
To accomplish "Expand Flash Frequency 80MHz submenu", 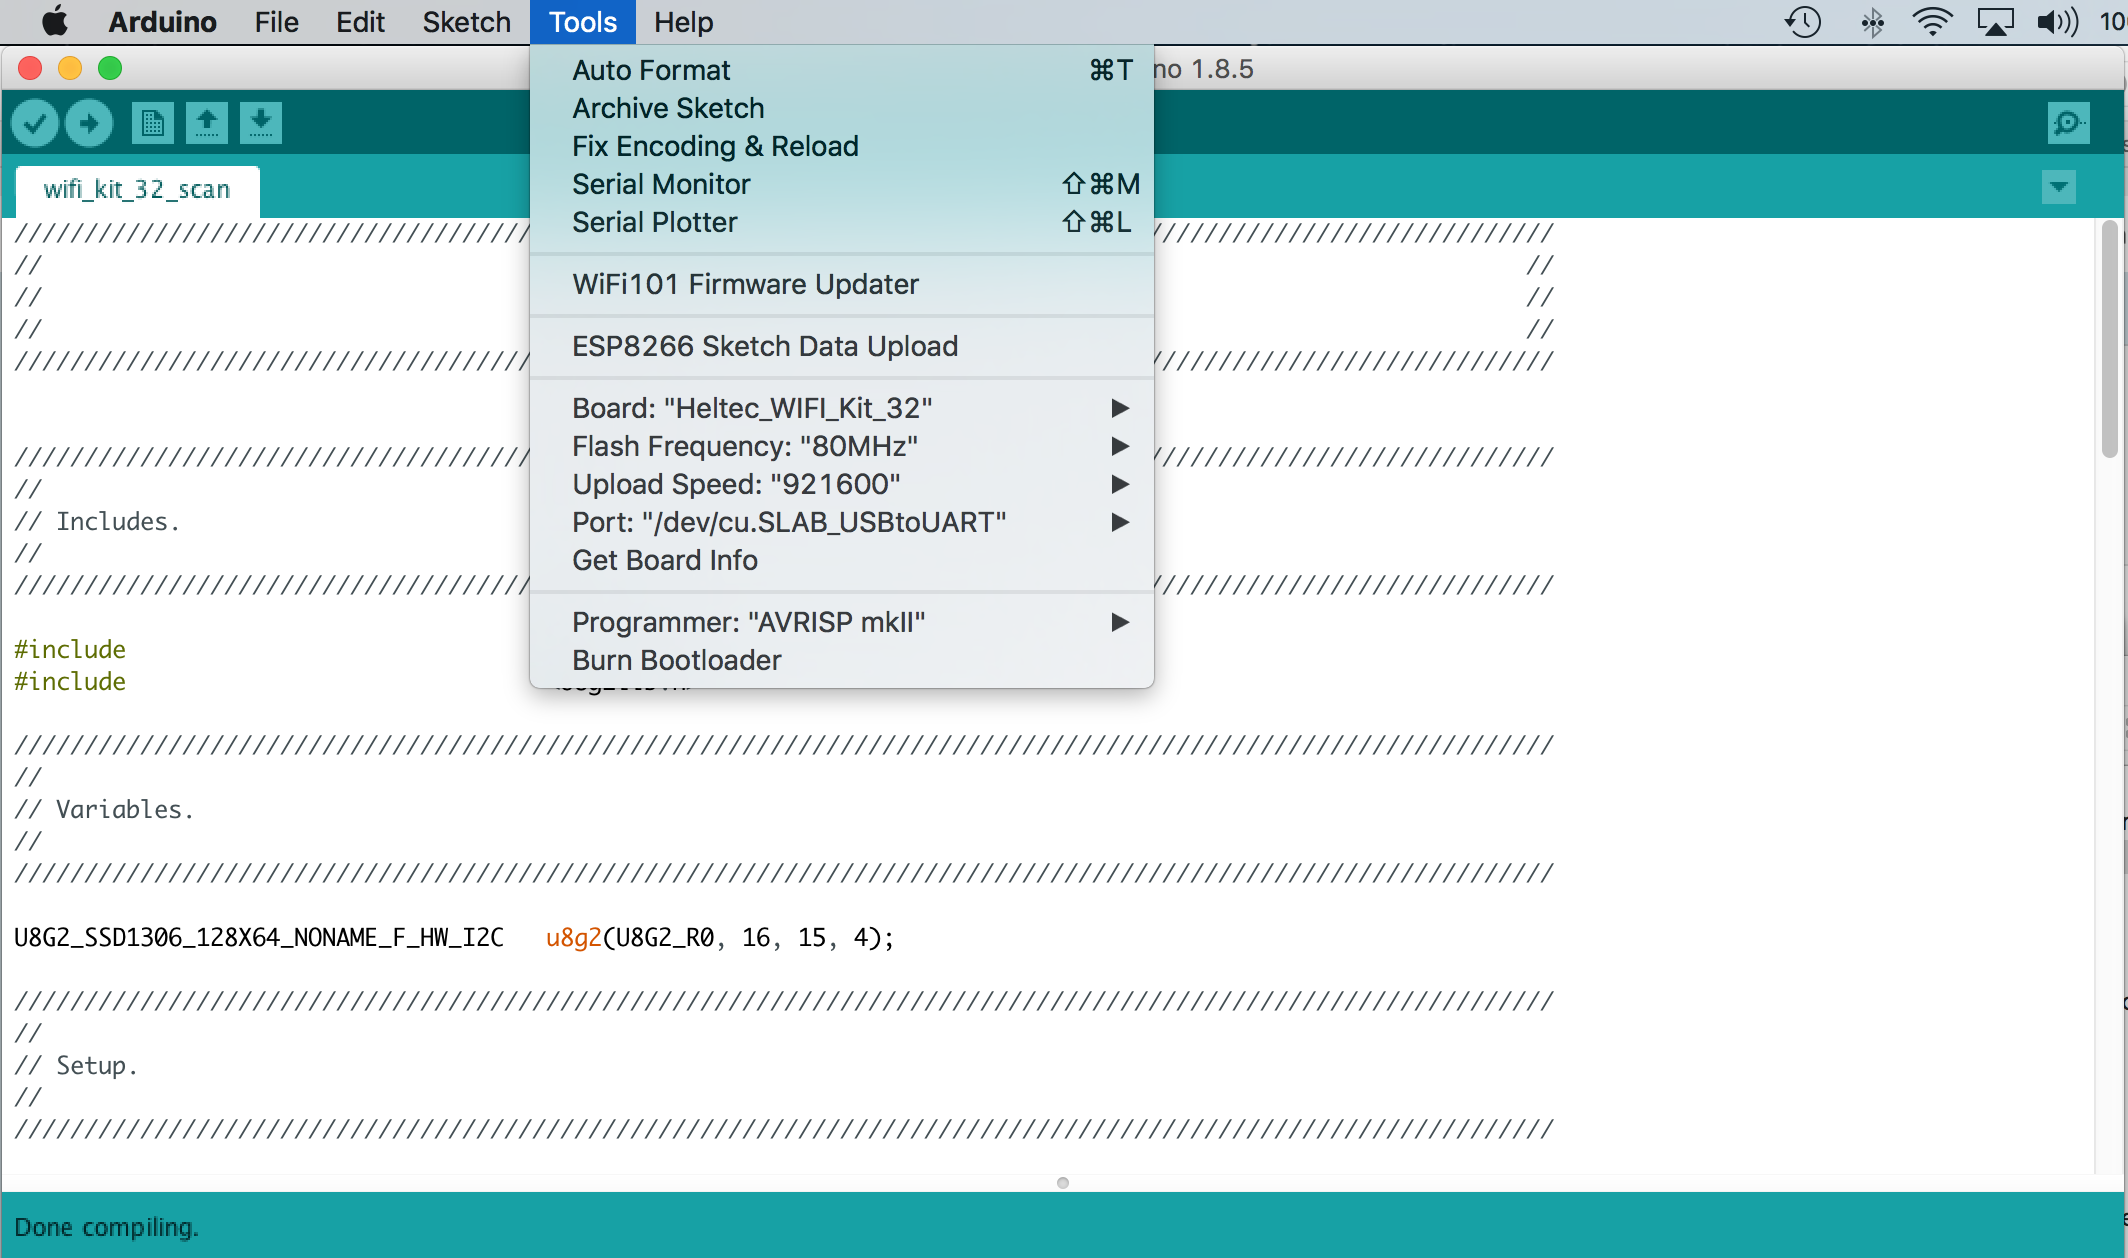I will (842, 446).
